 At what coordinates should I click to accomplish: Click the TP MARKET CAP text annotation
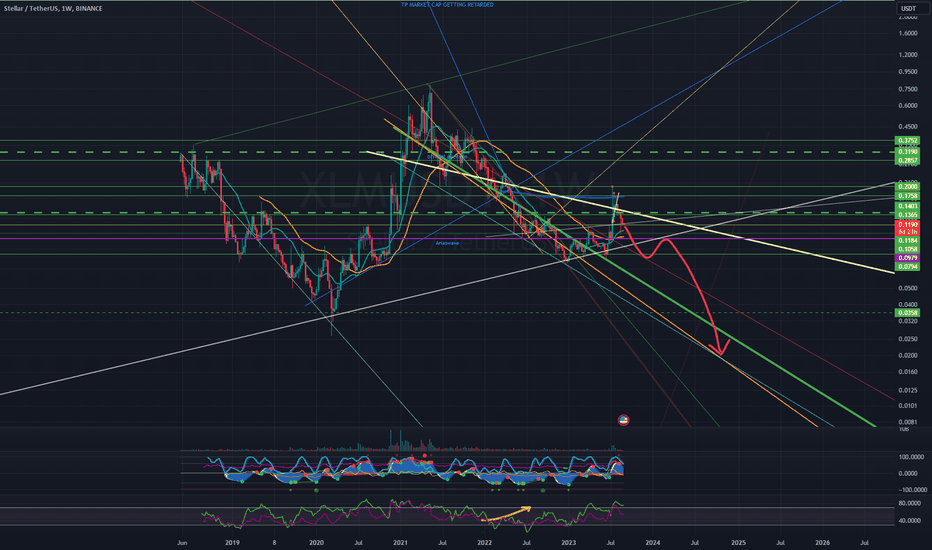pyautogui.click(x=447, y=5)
